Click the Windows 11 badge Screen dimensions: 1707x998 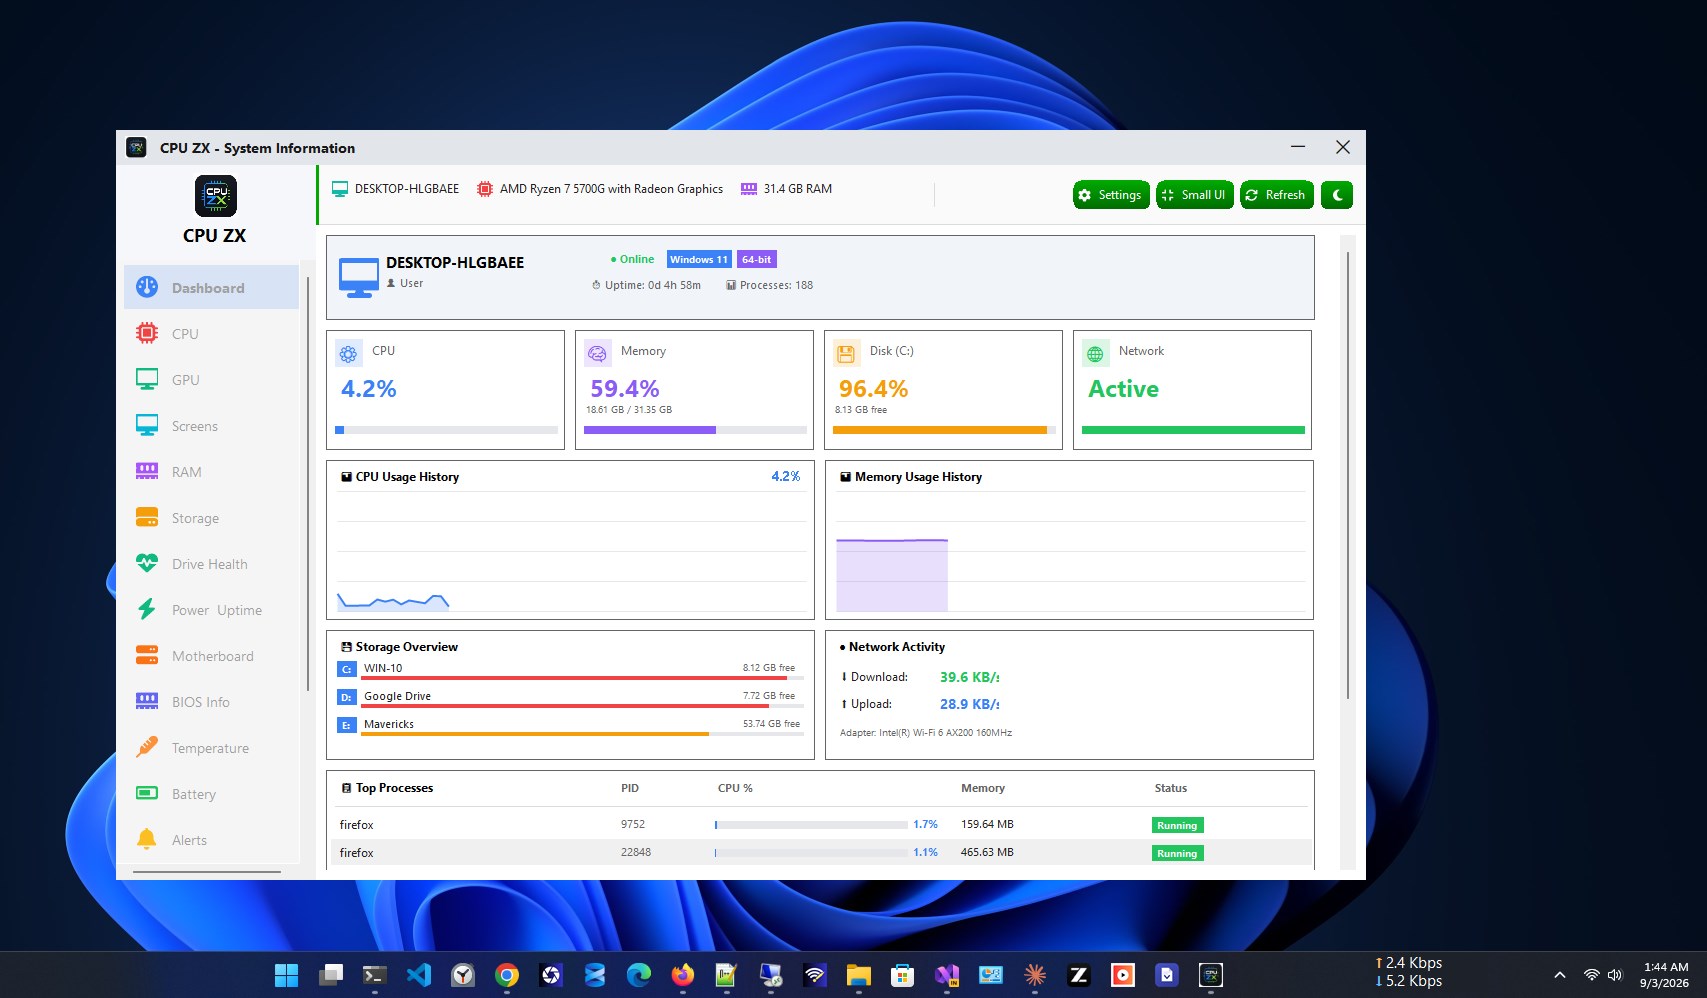699,259
